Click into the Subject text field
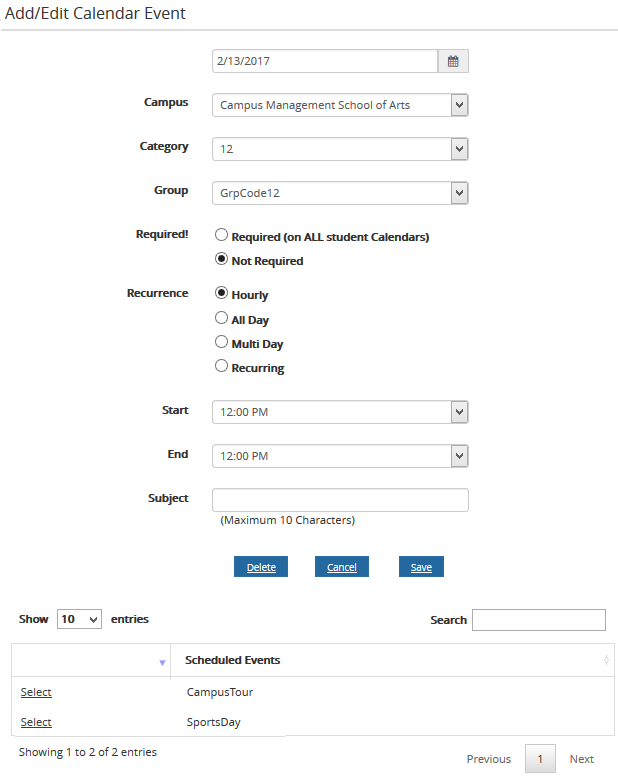The height and width of the screenshot is (781, 618). [x=340, y=499]
